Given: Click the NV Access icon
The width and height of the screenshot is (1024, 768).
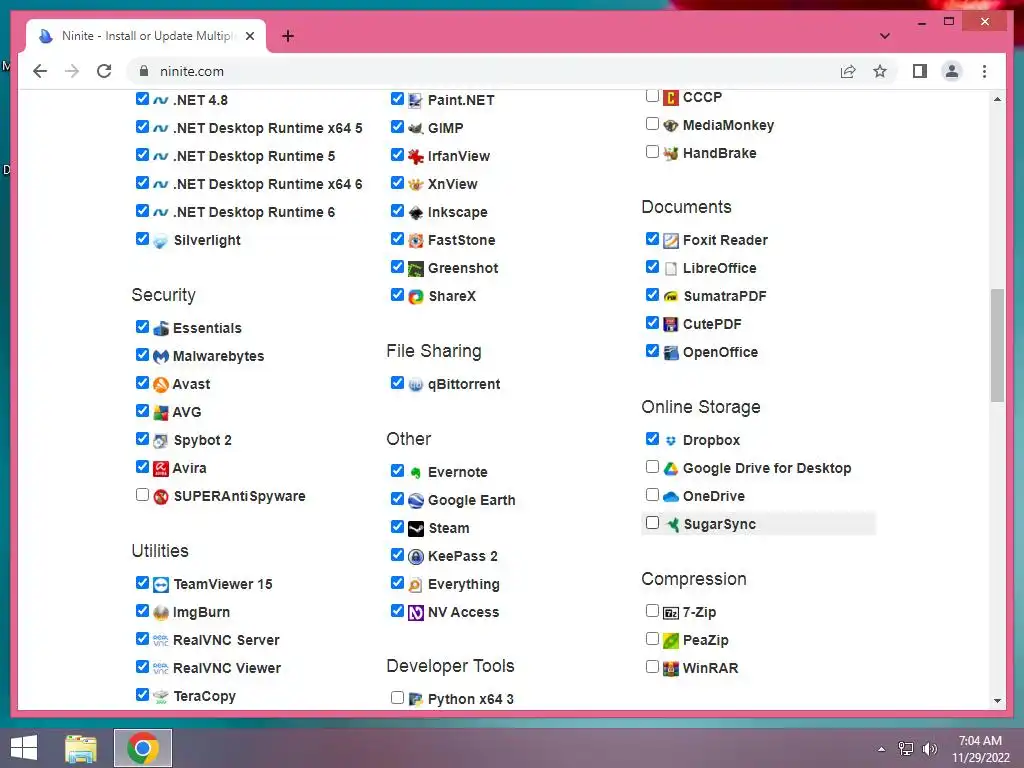Looking at the screenshot, I should point(415,613).
